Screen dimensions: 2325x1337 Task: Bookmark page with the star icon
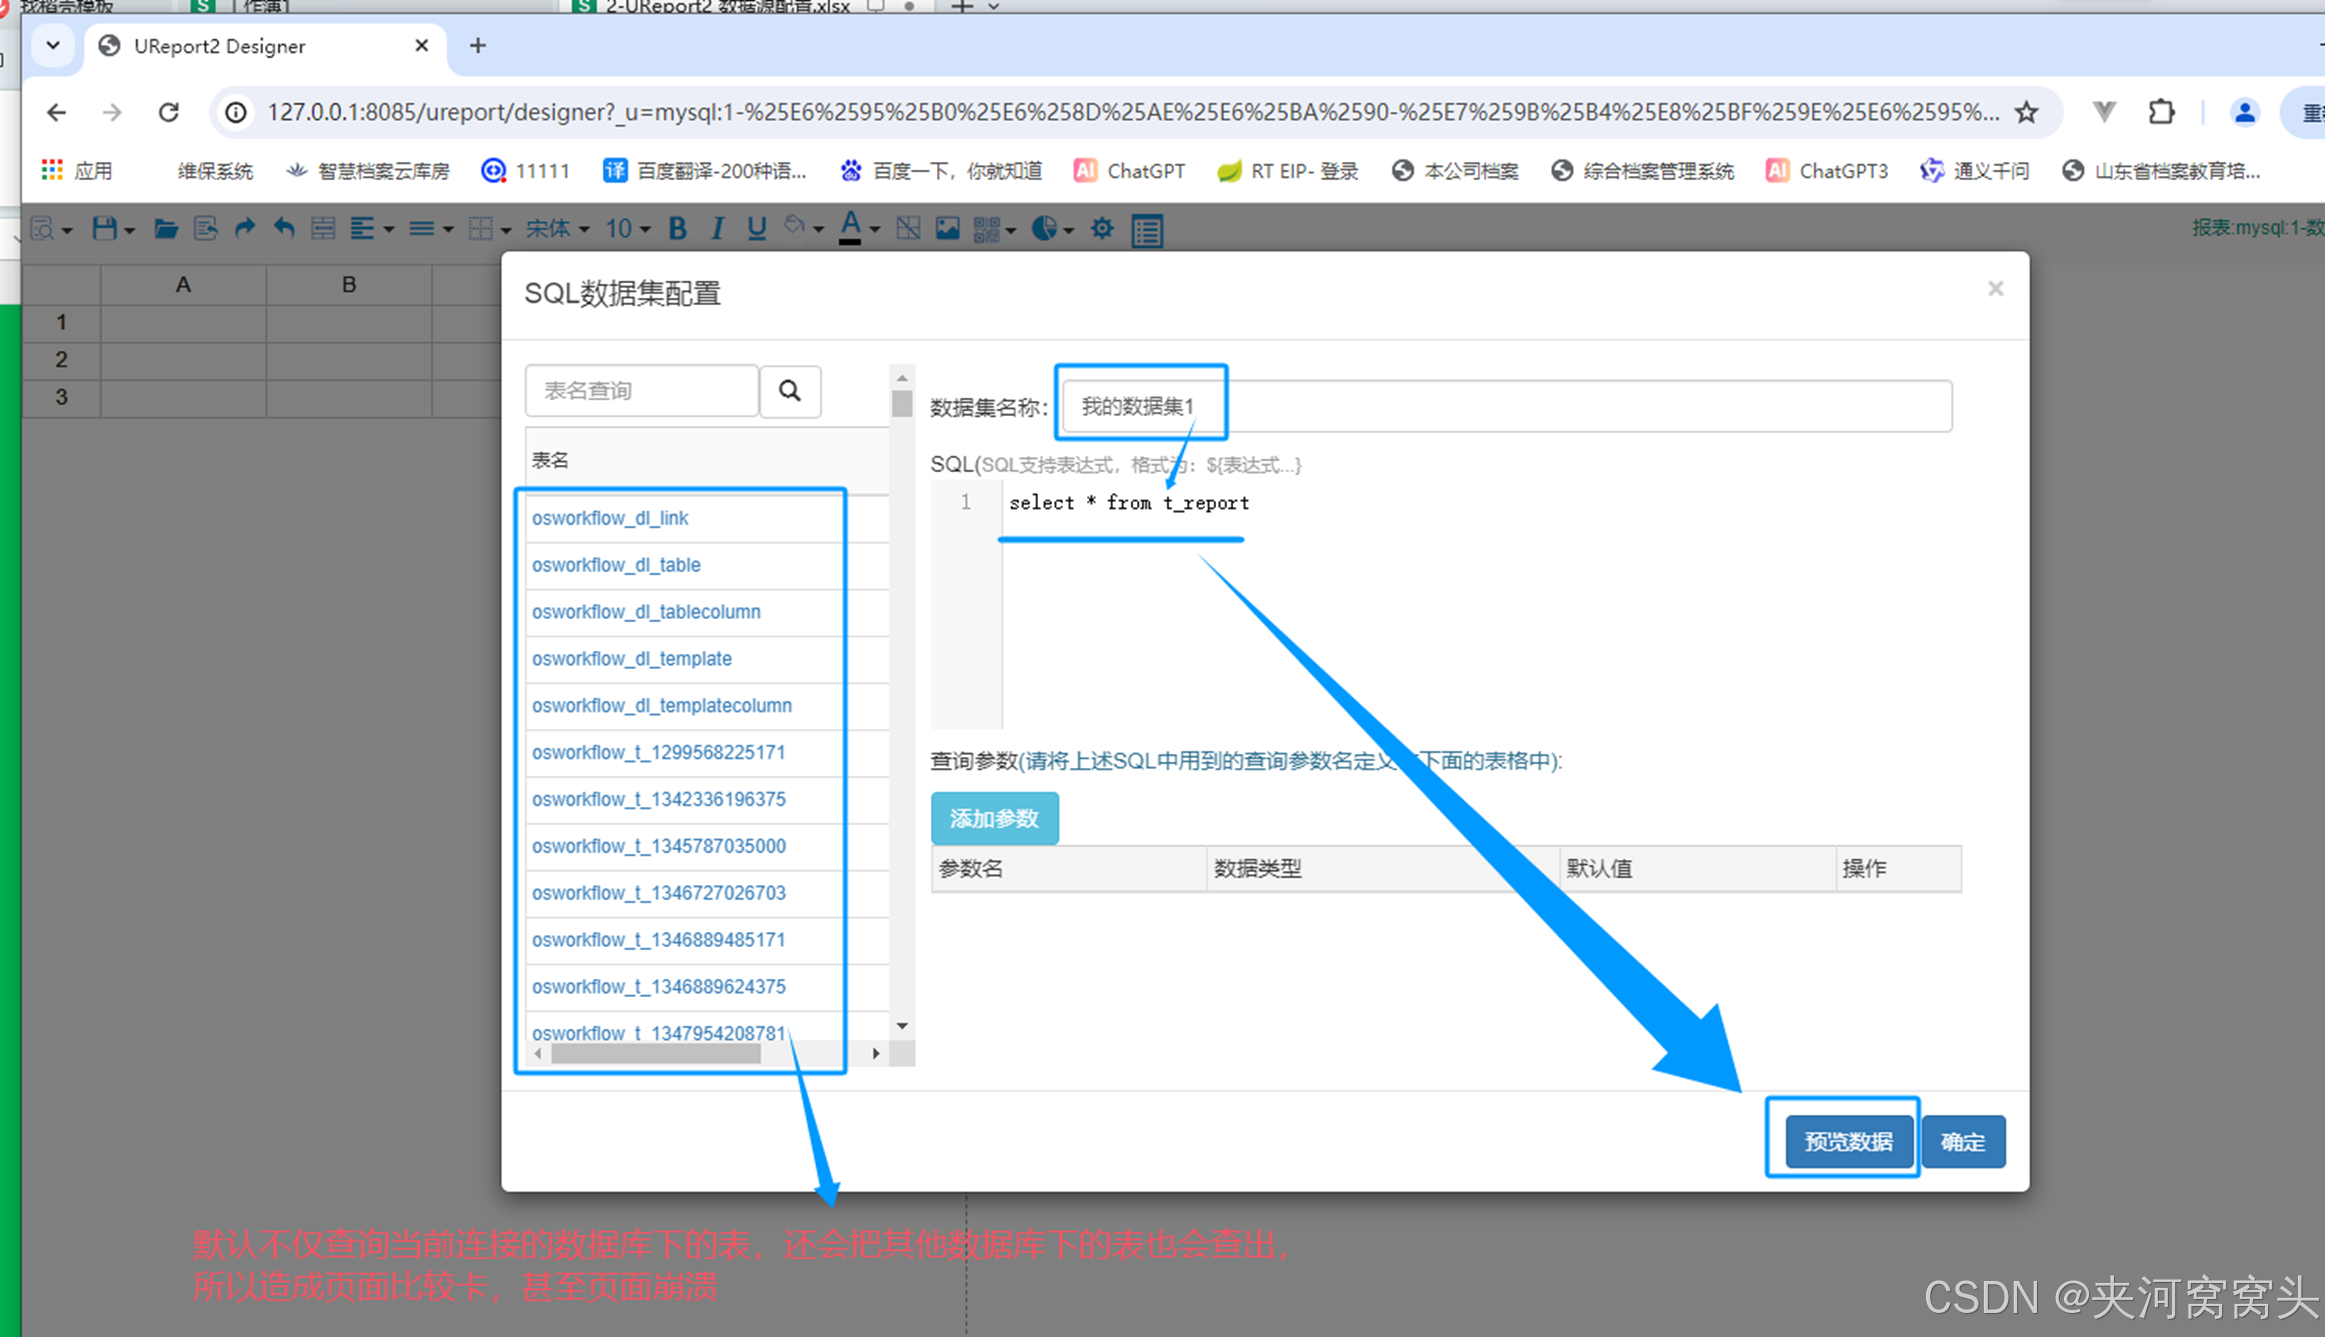2026,112
